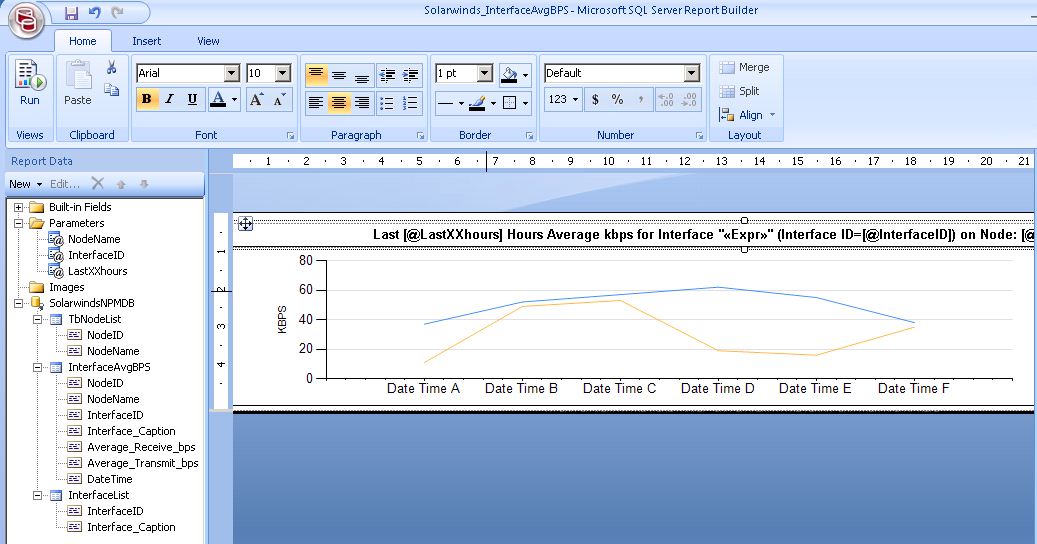Decrease decimal places
This screenshot has height=544, width=1037.
click(689, 100)
